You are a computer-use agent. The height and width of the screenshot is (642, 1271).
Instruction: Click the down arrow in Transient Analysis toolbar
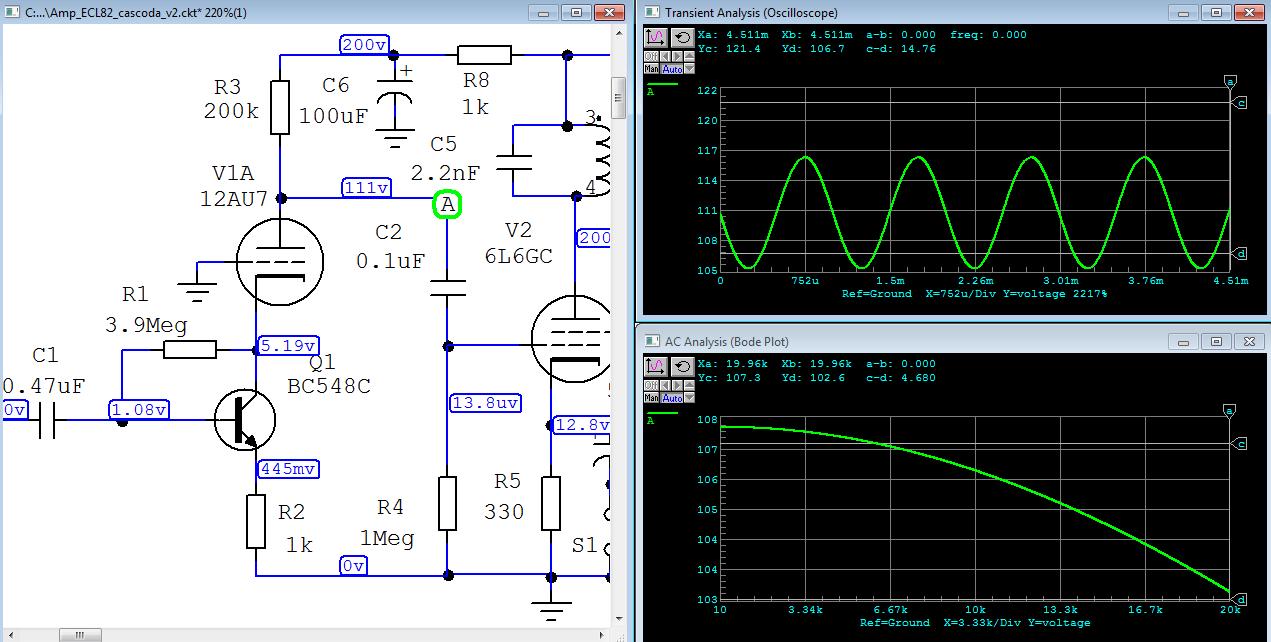pos(689,68)
